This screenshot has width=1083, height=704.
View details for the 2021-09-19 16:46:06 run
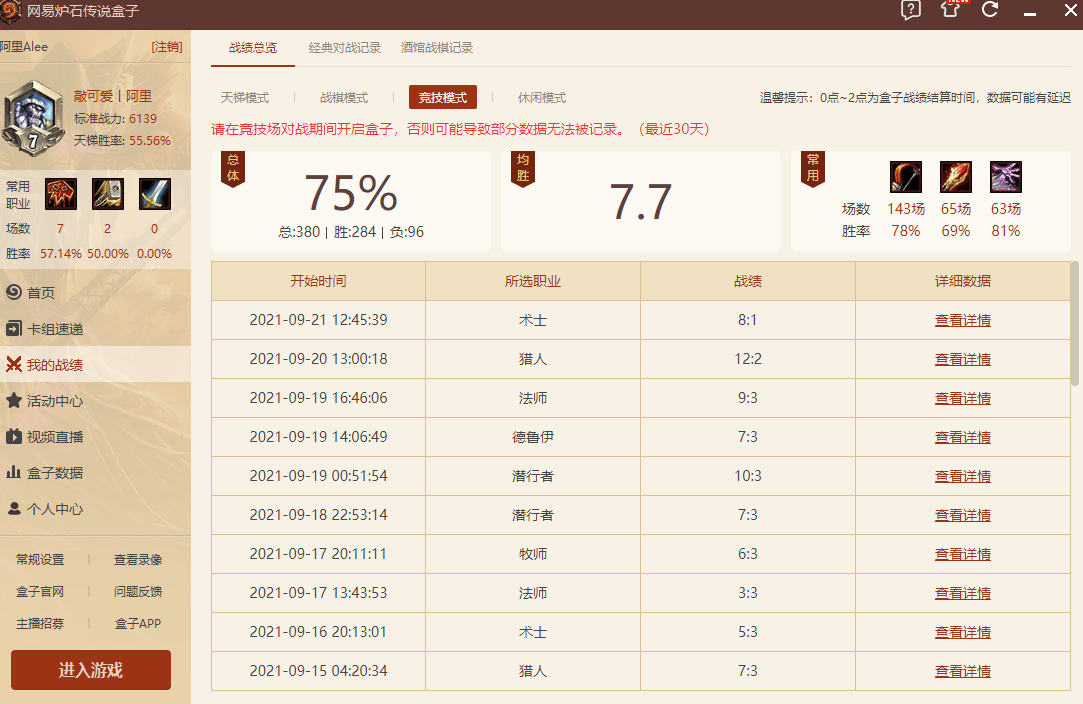[963, 398]
